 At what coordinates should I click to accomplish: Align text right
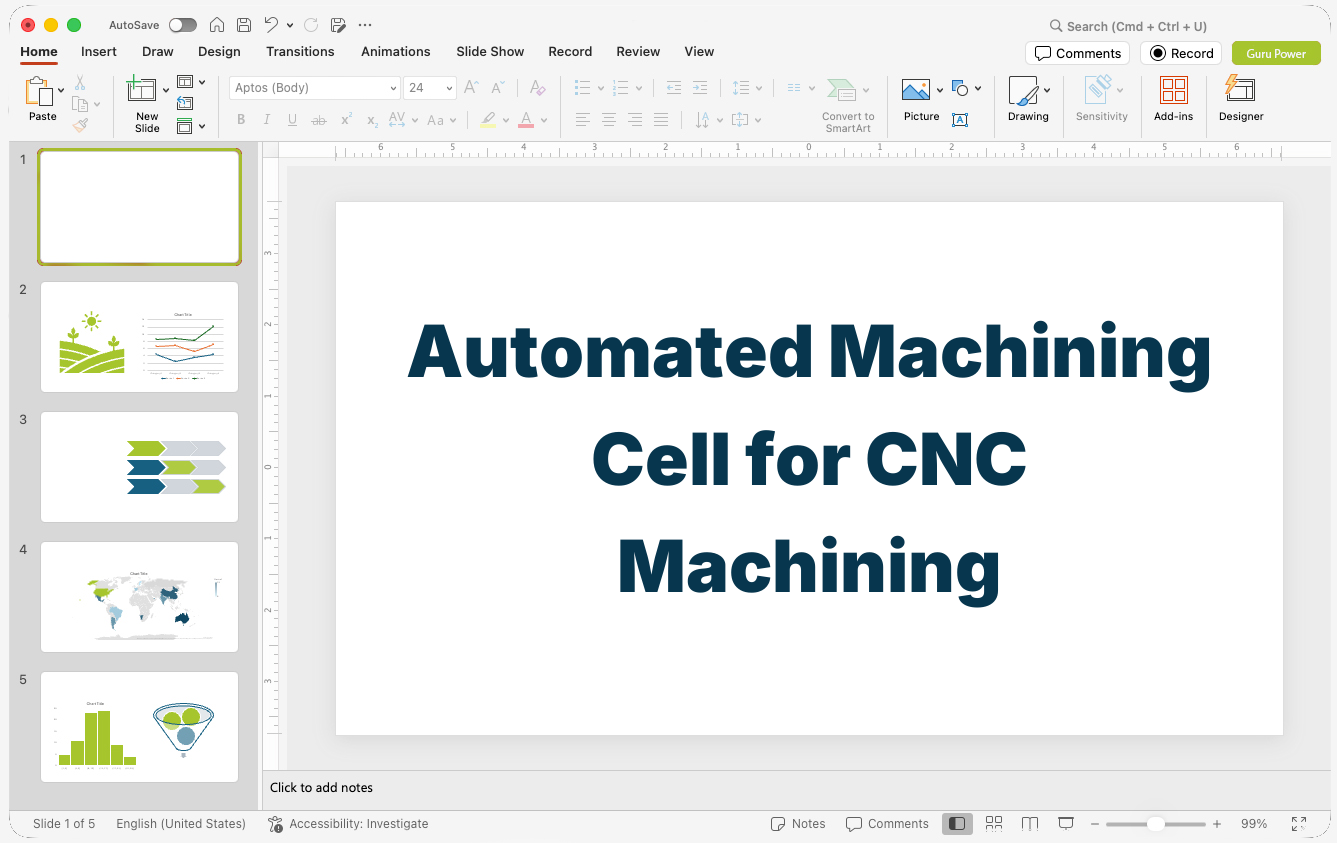[634, 120]
